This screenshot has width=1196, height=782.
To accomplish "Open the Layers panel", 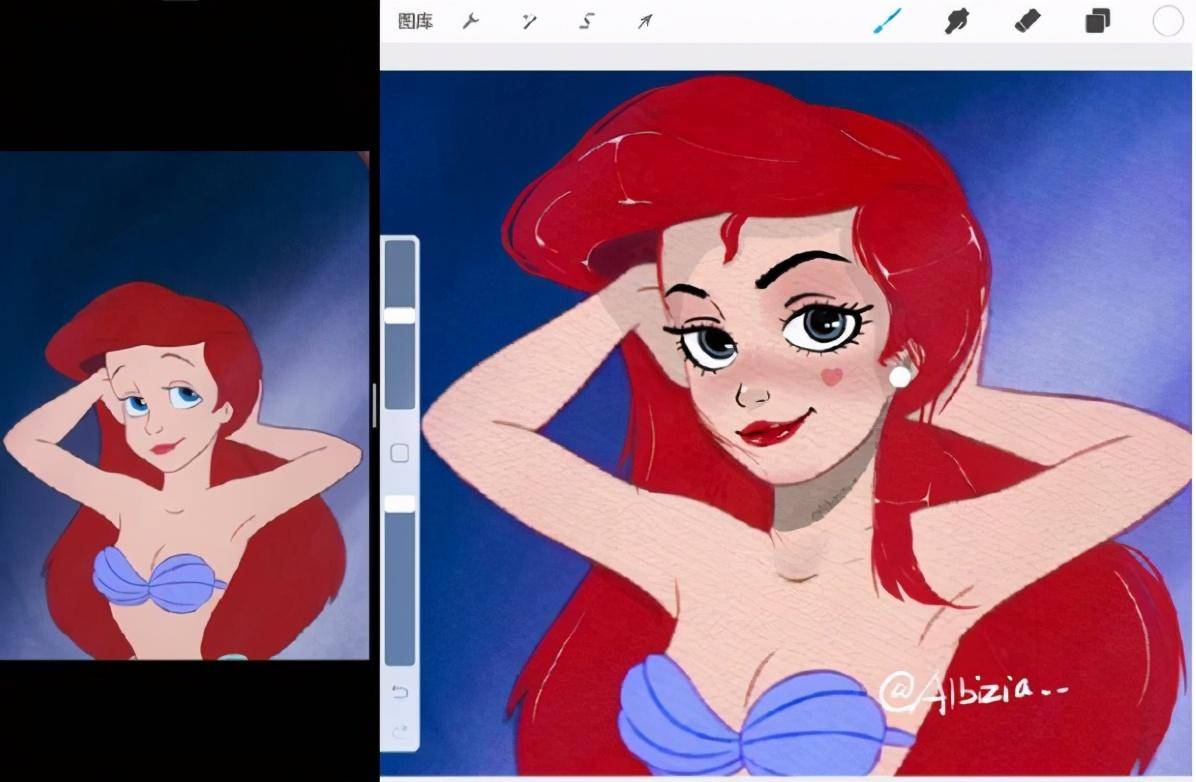I will [1097, 21].
